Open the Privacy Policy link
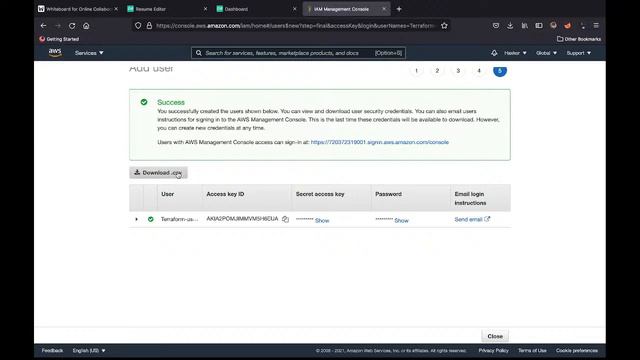The width and height of the screenshot is (640, 360). tap(493, 351)
